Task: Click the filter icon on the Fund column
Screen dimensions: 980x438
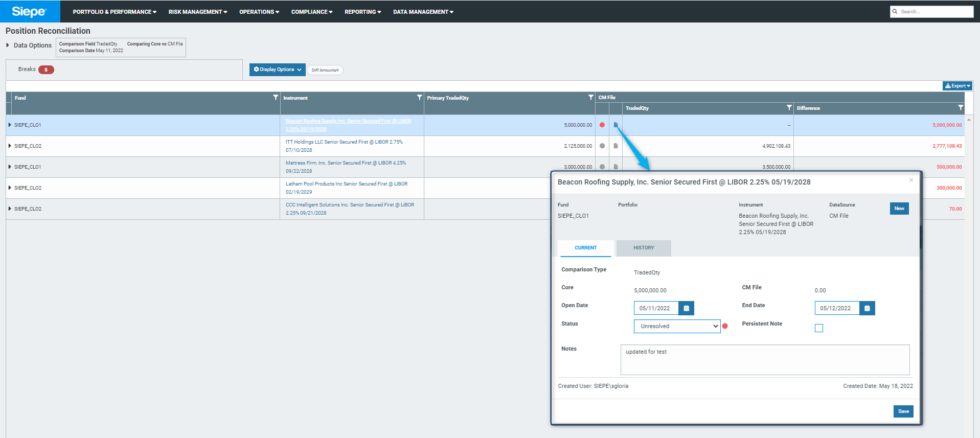Action: [275, 98]
